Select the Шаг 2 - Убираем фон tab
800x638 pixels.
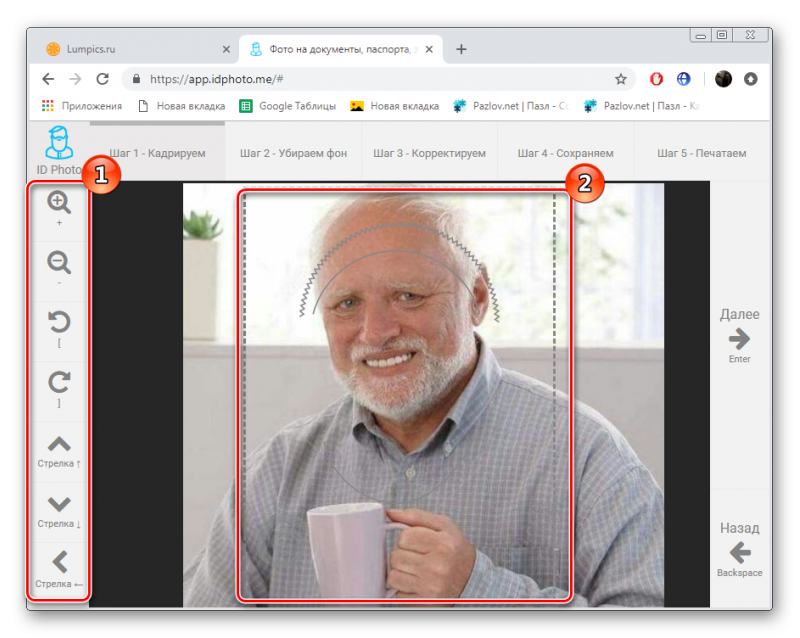293,153
